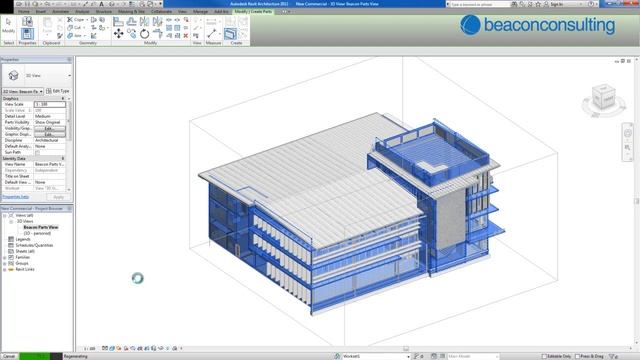The width and height of the screenshot is (640, 360).
Task: Toggle the Press & Drag checkbox
Action: pyautogui.click(x=577, y=356)
